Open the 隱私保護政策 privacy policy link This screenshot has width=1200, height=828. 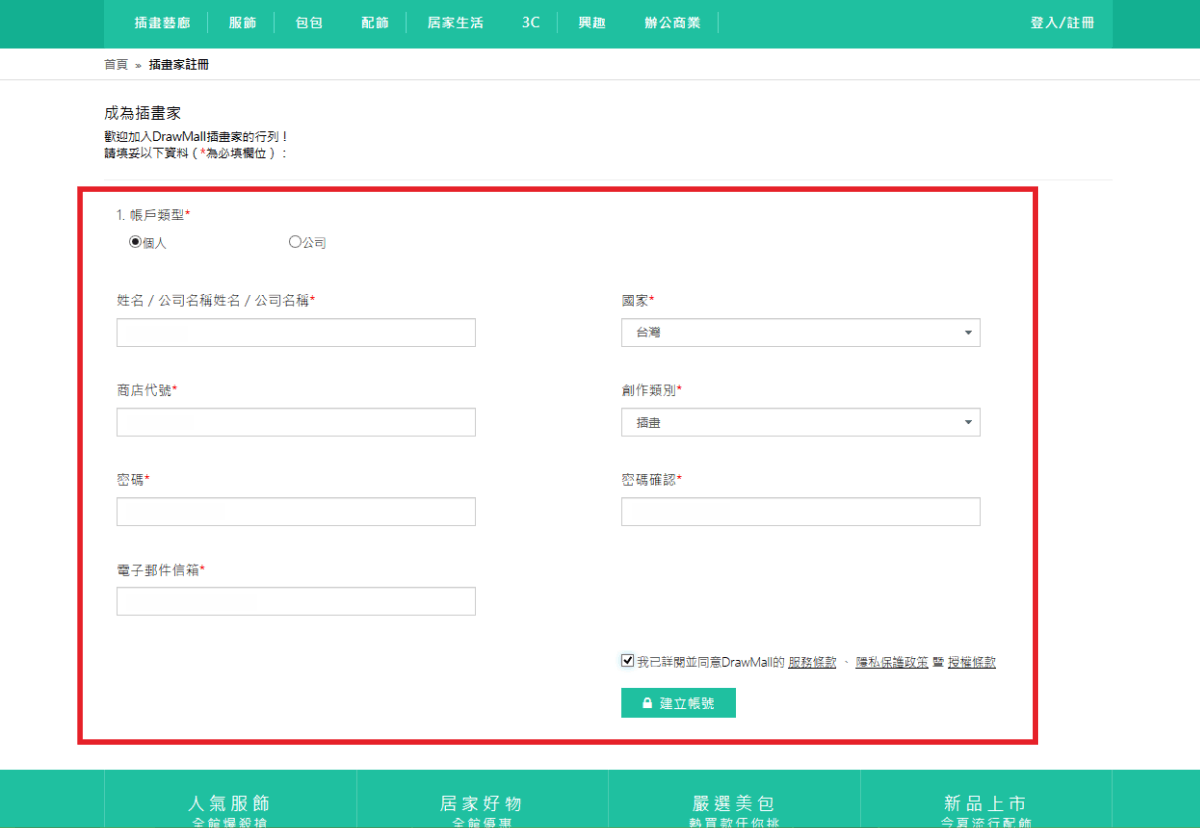897,661
